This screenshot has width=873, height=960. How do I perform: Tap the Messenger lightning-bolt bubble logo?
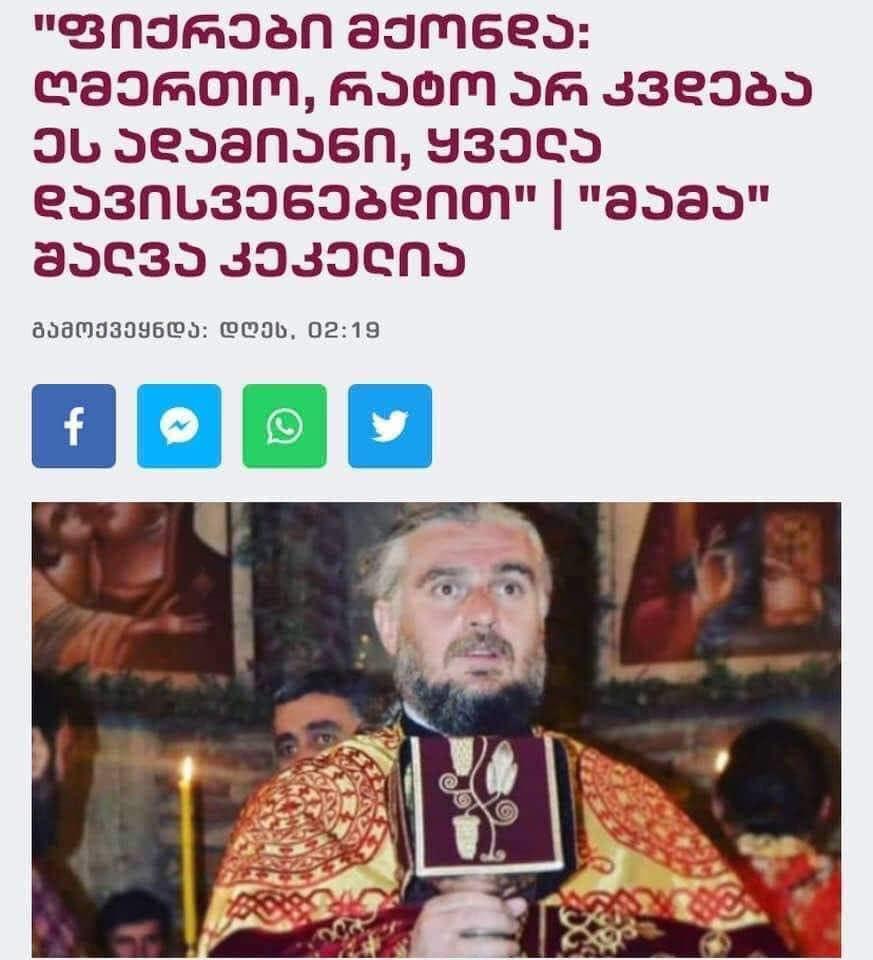(x=179, y=426)
